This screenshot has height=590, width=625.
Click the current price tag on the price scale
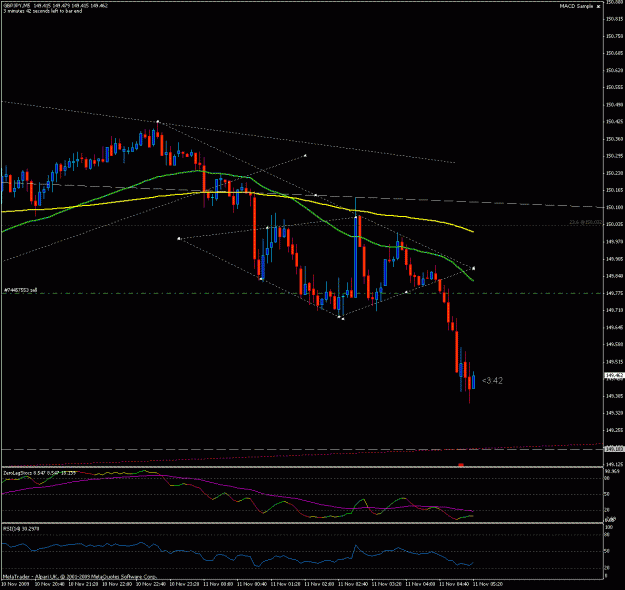pos(614,376)
